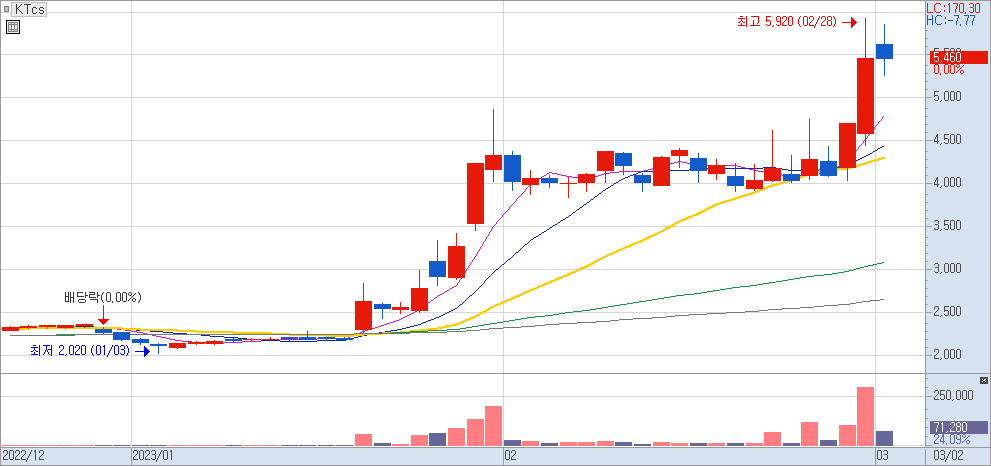Click the 배당락(0,00%) ex-dividend marker label

[103, 297]
